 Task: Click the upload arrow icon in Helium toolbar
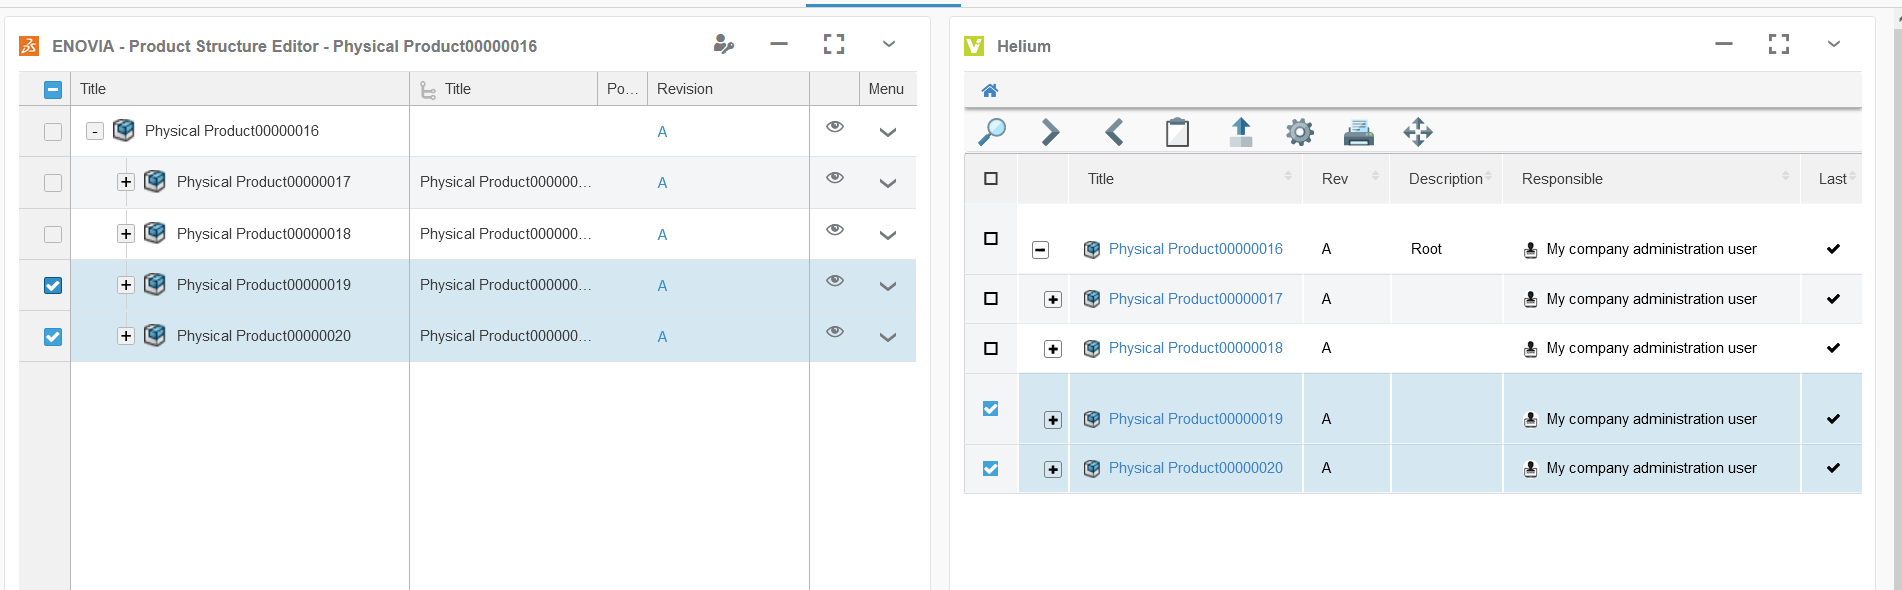[x=1240, y=132]
